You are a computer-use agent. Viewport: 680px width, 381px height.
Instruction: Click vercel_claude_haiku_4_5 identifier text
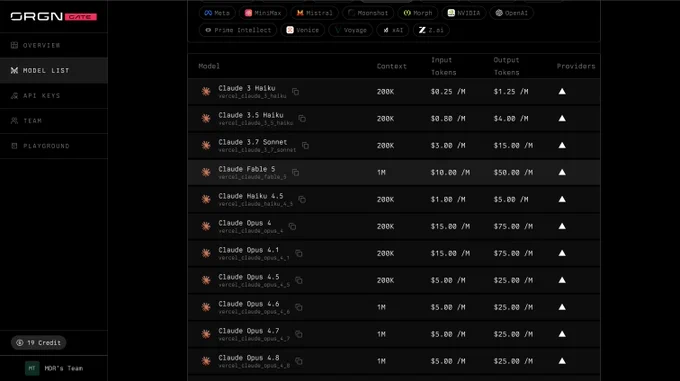tap(255, 204)
